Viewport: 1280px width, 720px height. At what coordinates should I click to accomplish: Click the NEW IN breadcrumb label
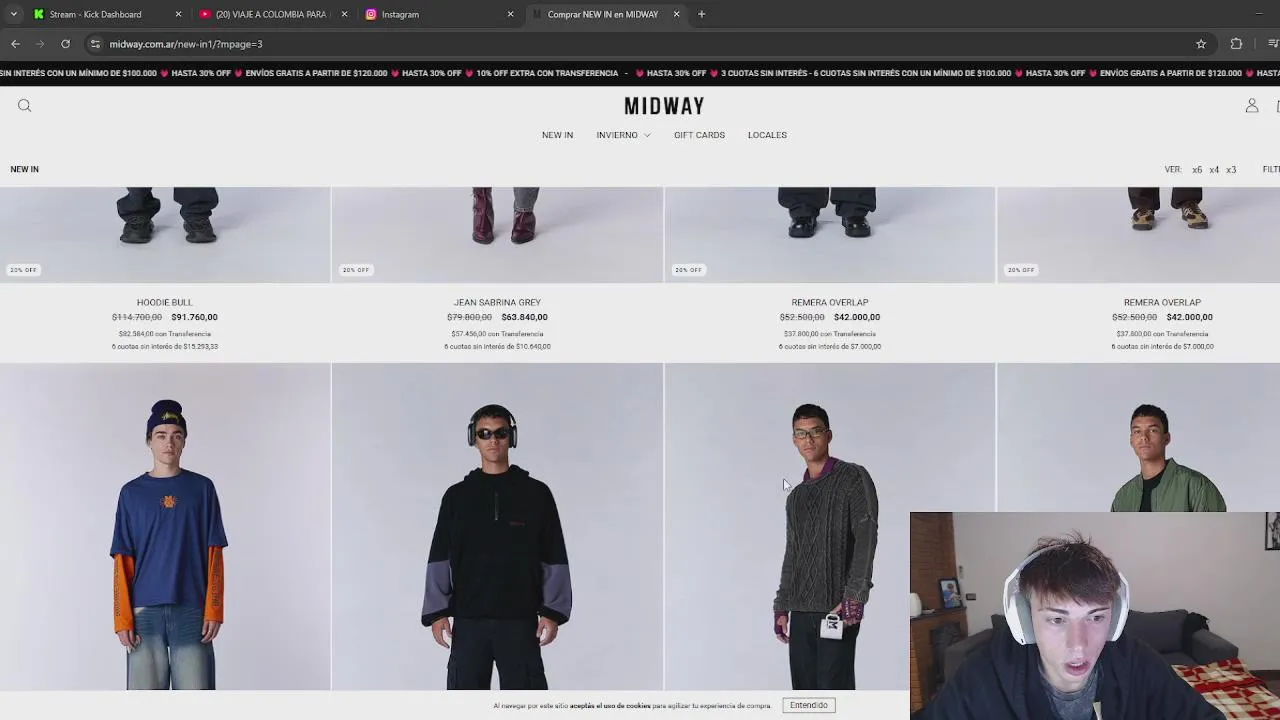click(24, 170)
